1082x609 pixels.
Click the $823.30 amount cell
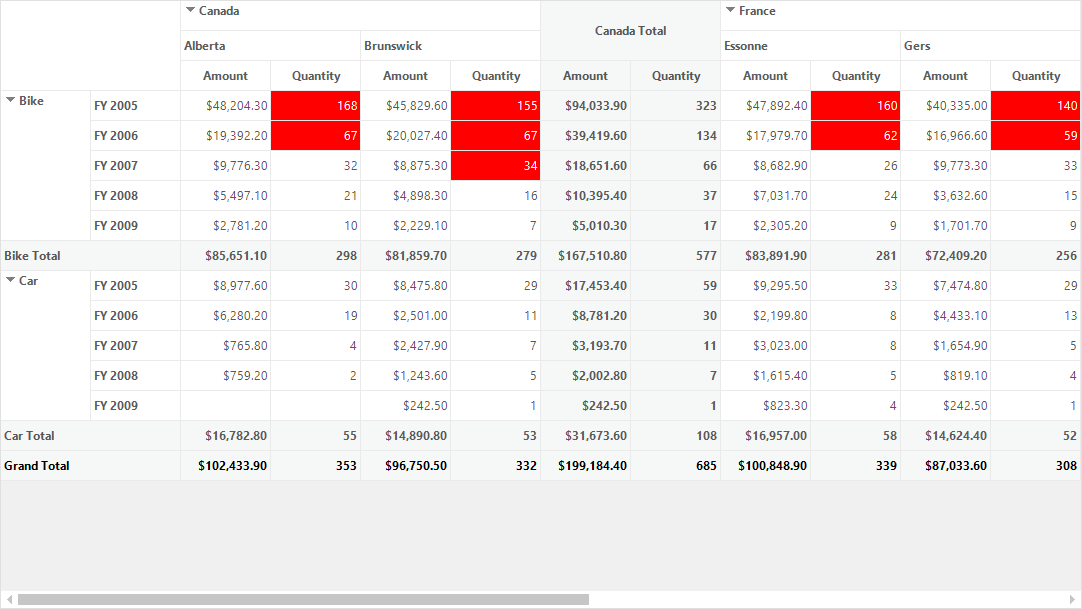pyautogui.click(x=765, y=406)
